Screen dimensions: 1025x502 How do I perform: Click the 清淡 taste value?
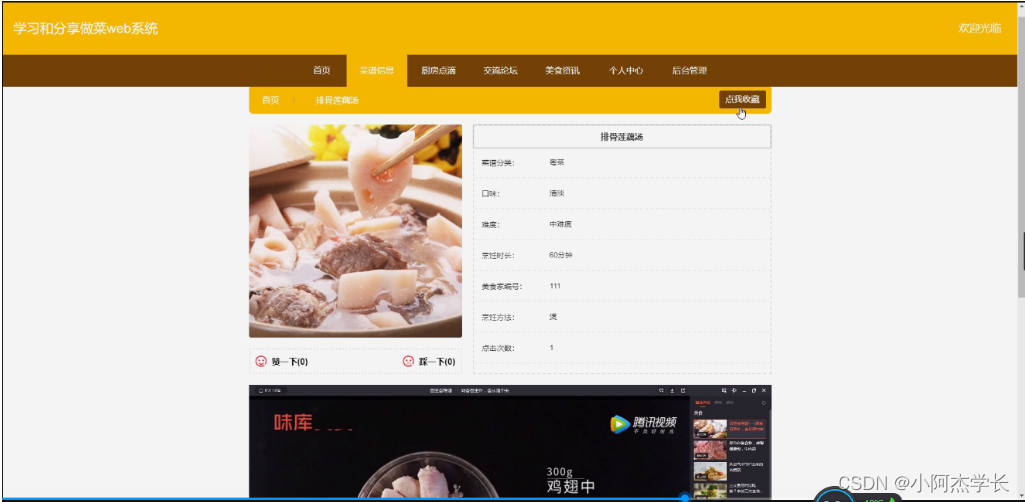556,193
